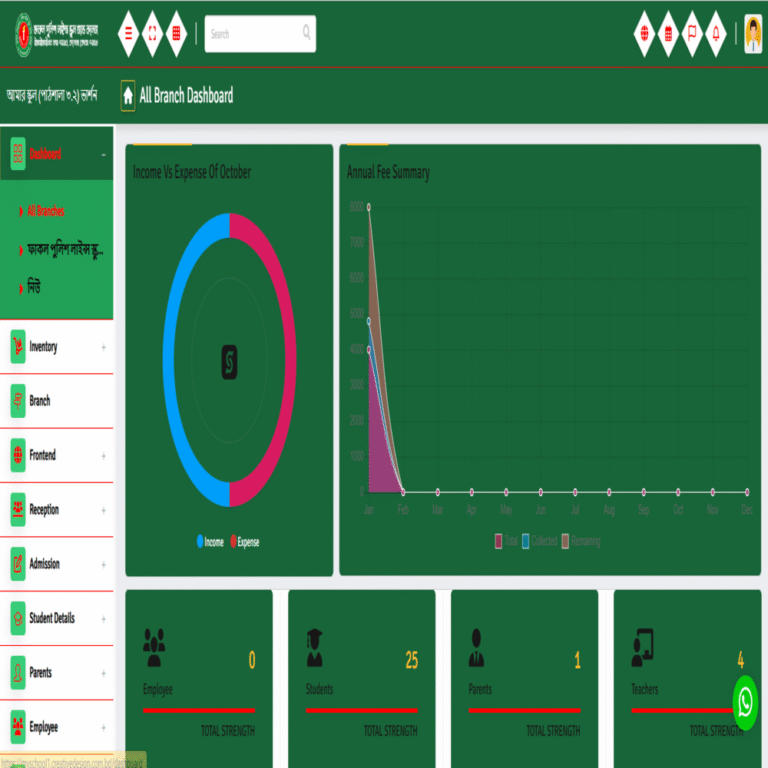Image resolution: width=768 pixels, height=768 pixels.
Task: Toggle the Expense legend in donut chart
Action: (244, 542)
